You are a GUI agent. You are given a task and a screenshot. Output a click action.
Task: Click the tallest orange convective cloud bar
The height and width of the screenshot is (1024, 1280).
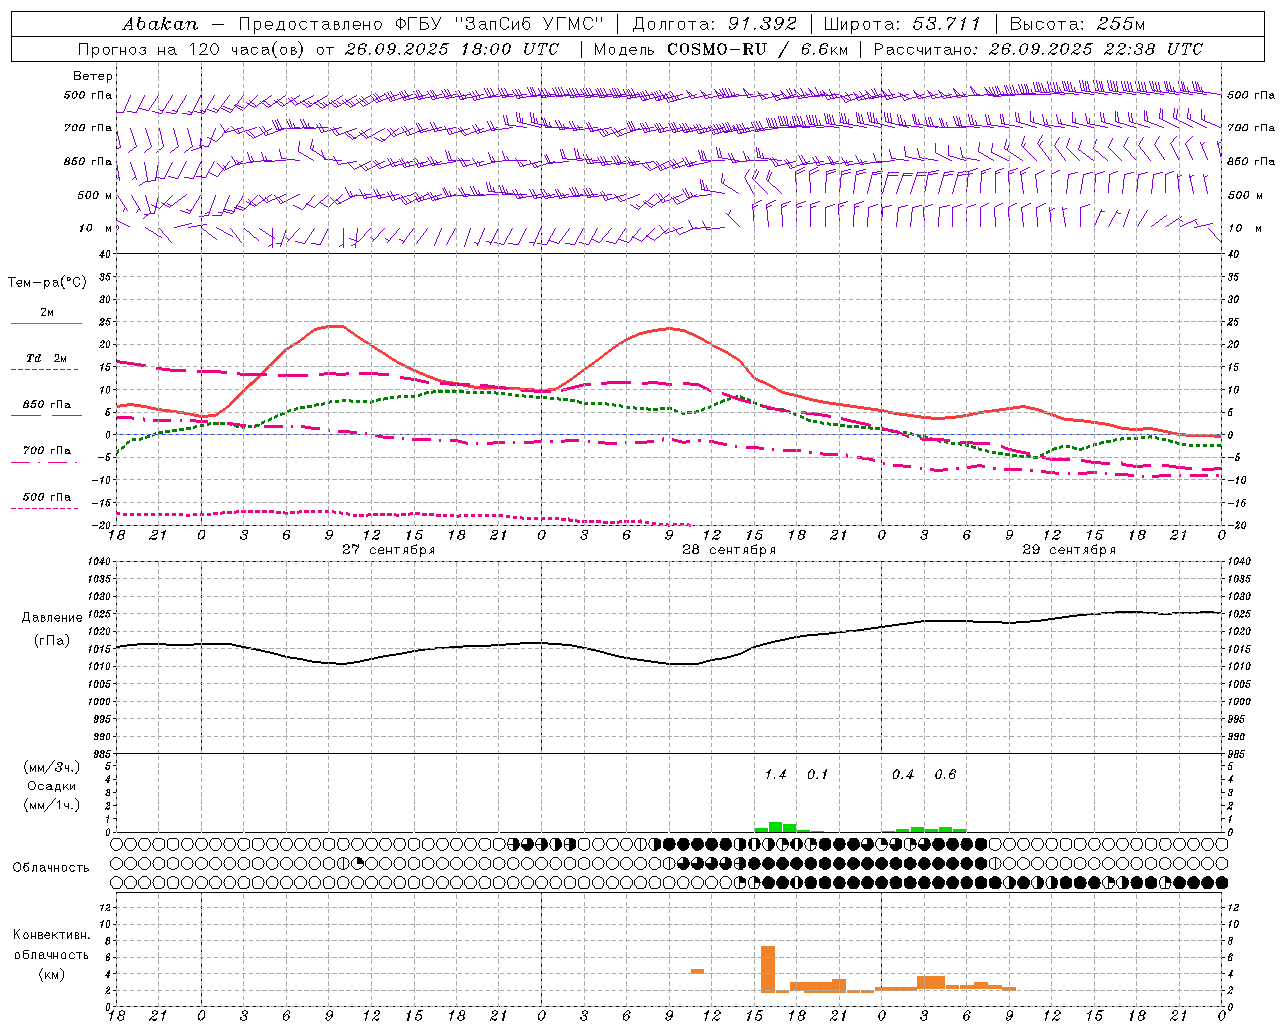(768, 968)
